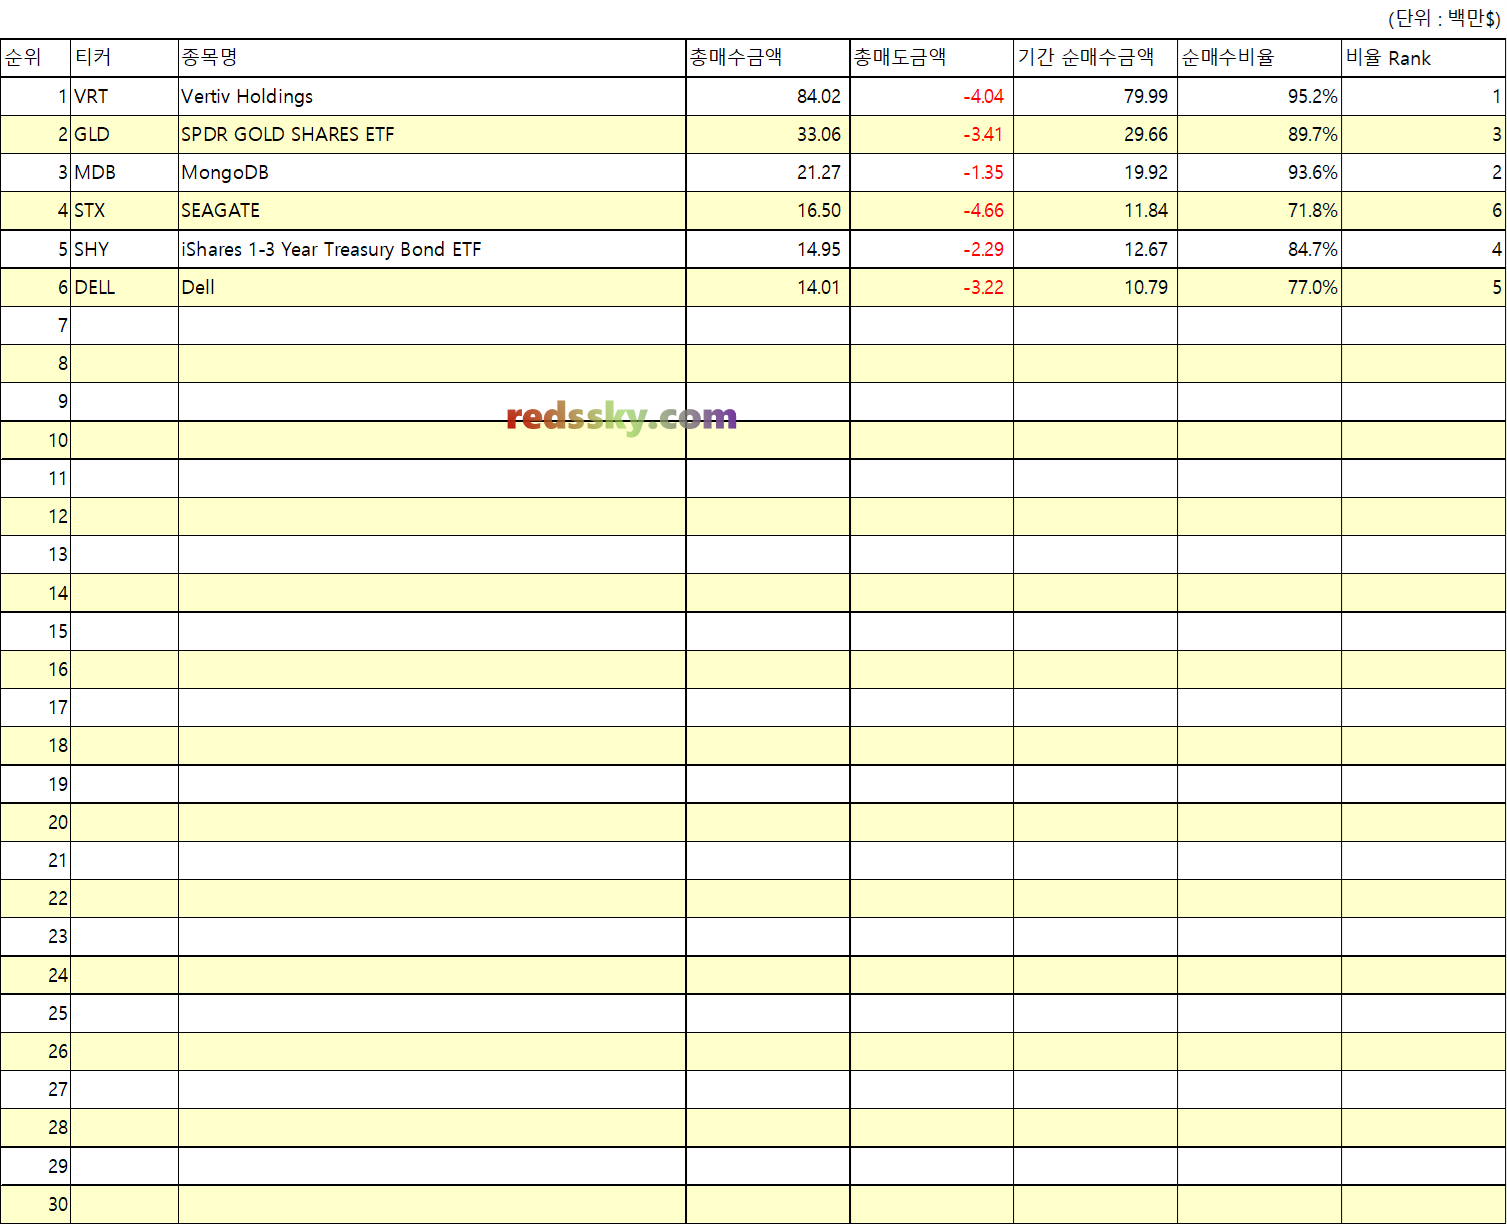Select rank number 30 cell
Image resolution: width=1507 pixels, height=1225 pixels.
pos(36,1205)
